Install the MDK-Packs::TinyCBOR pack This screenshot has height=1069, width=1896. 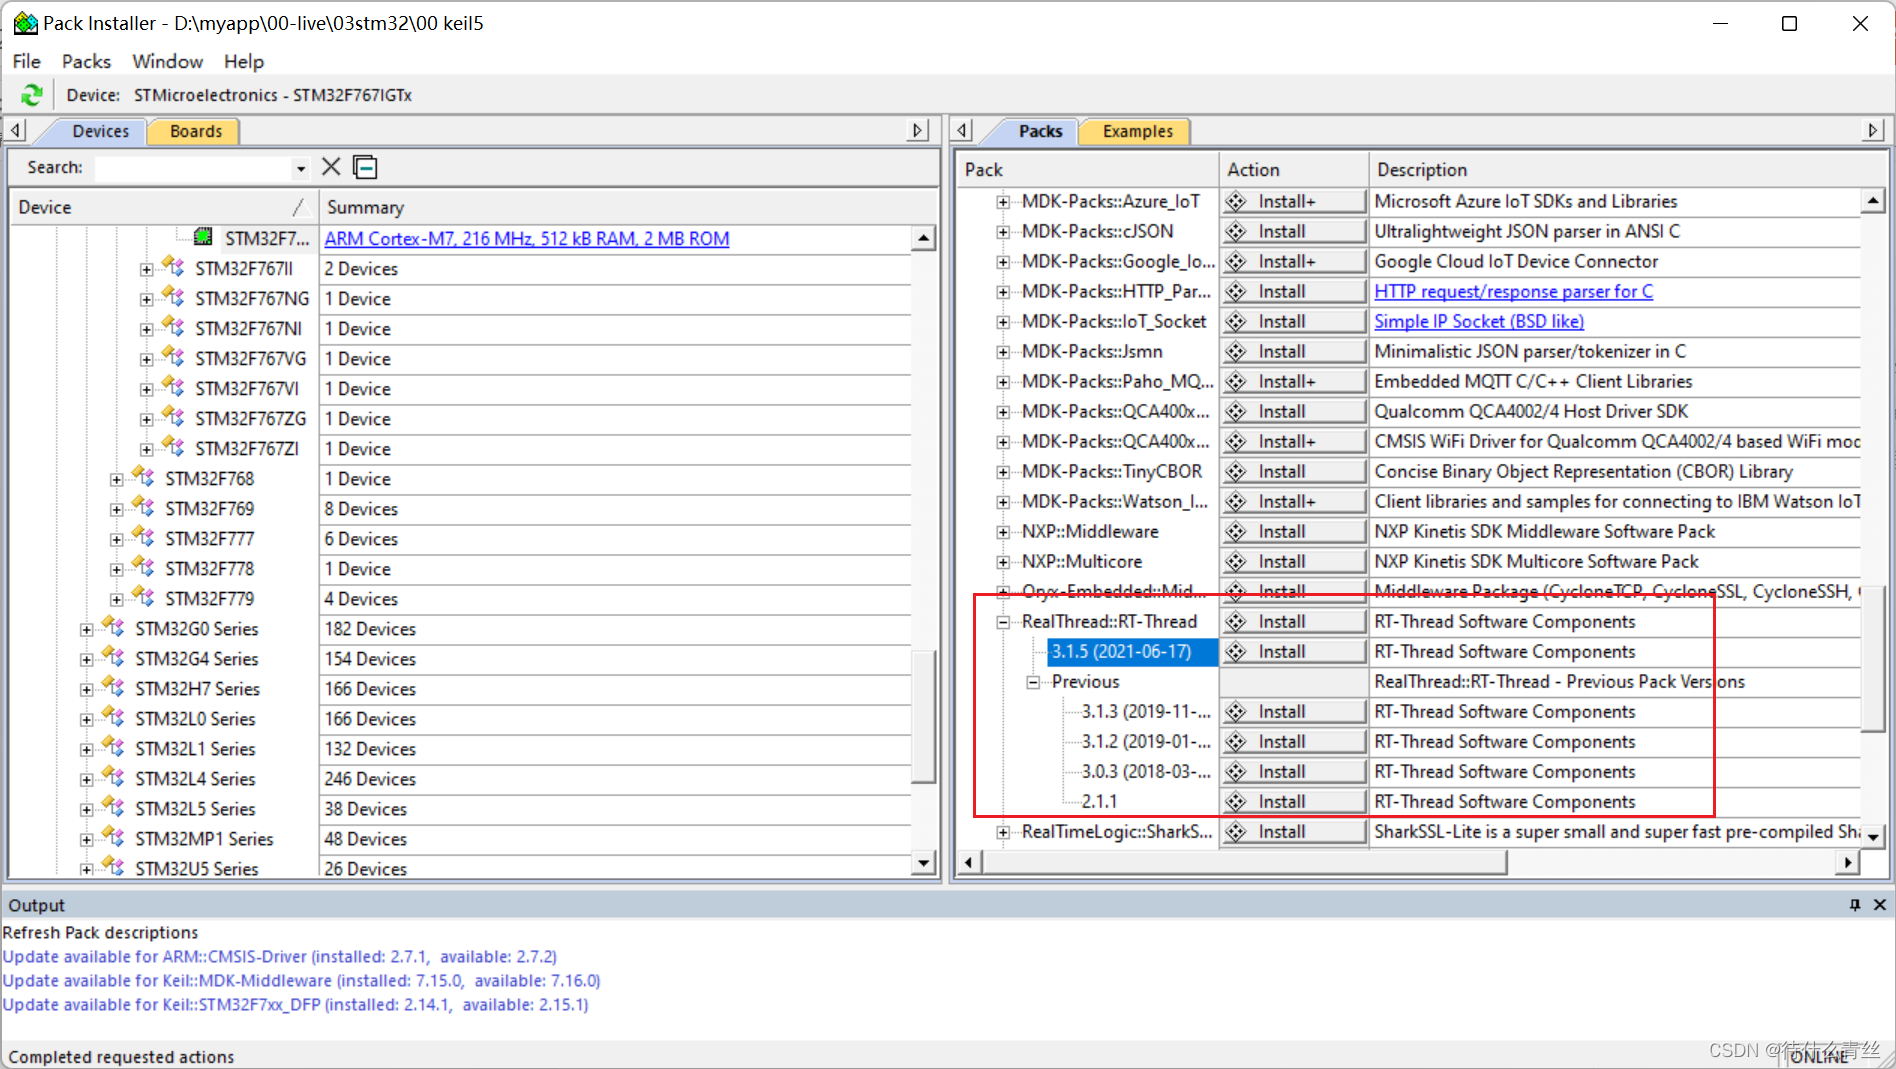pos(1293,471)
